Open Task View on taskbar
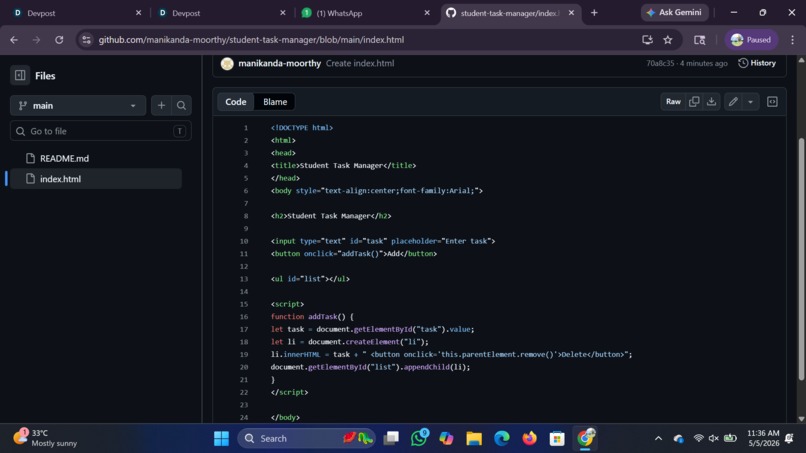806x453 pixels. pyautogui.click(x=391, y=439)
